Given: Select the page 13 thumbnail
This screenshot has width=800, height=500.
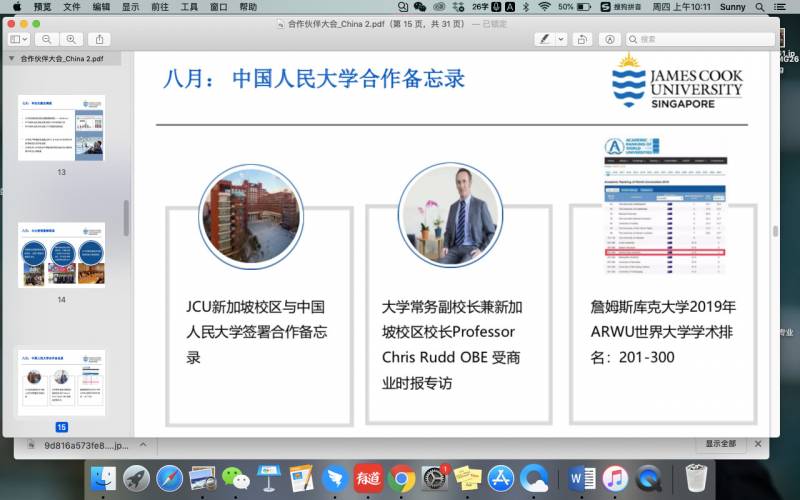Looking at the screenshot, I should point(61,128).
